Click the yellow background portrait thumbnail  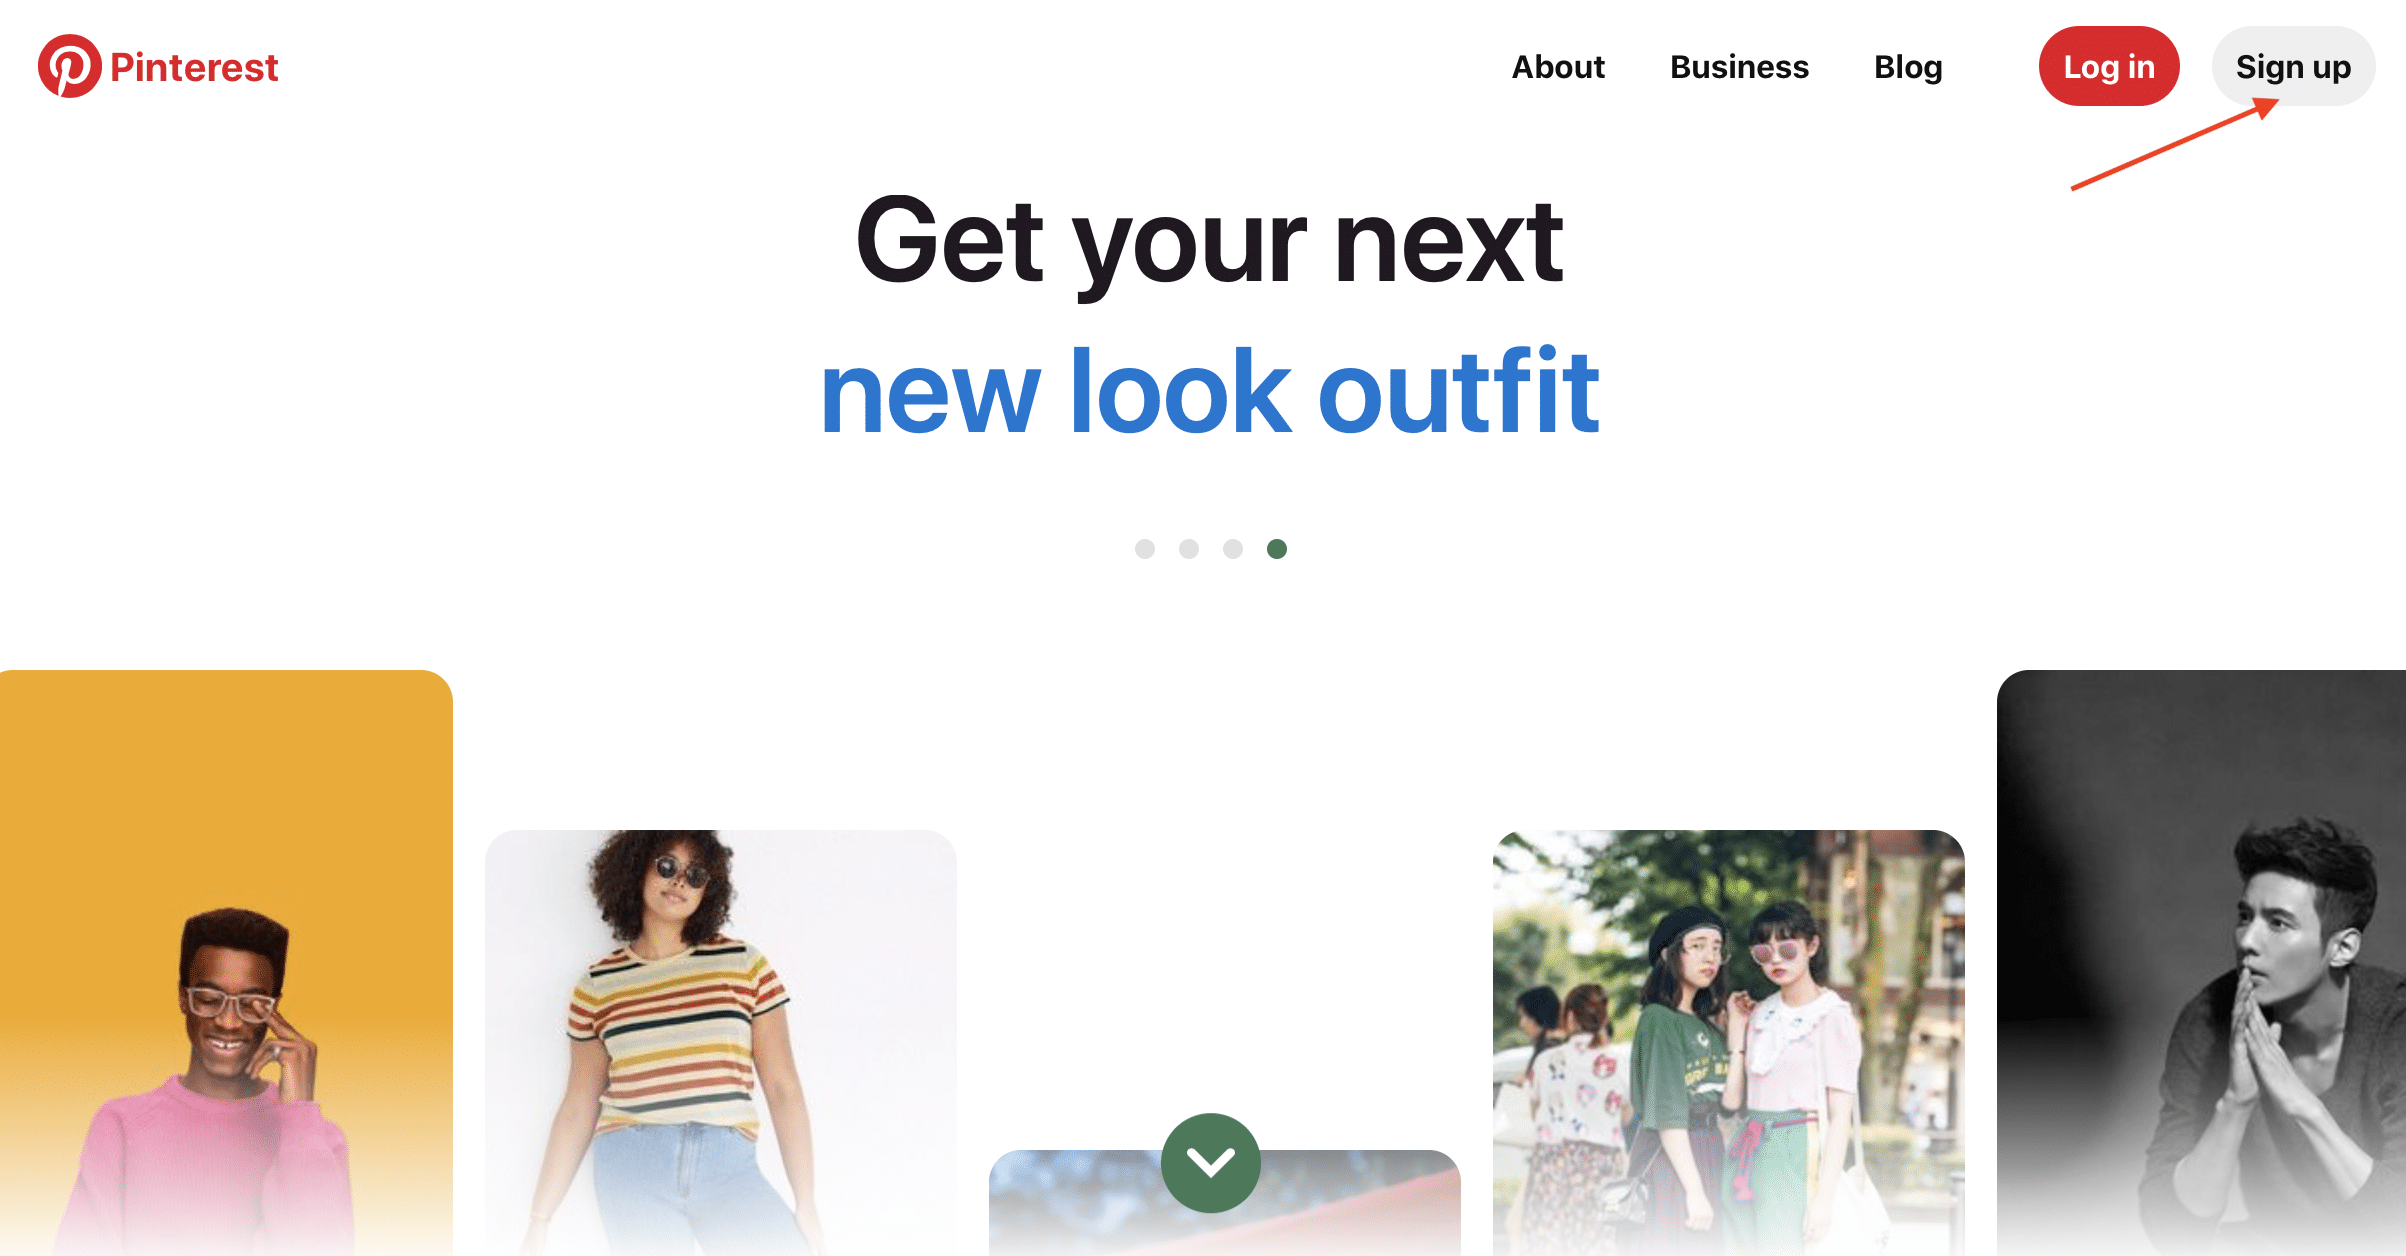228,965
